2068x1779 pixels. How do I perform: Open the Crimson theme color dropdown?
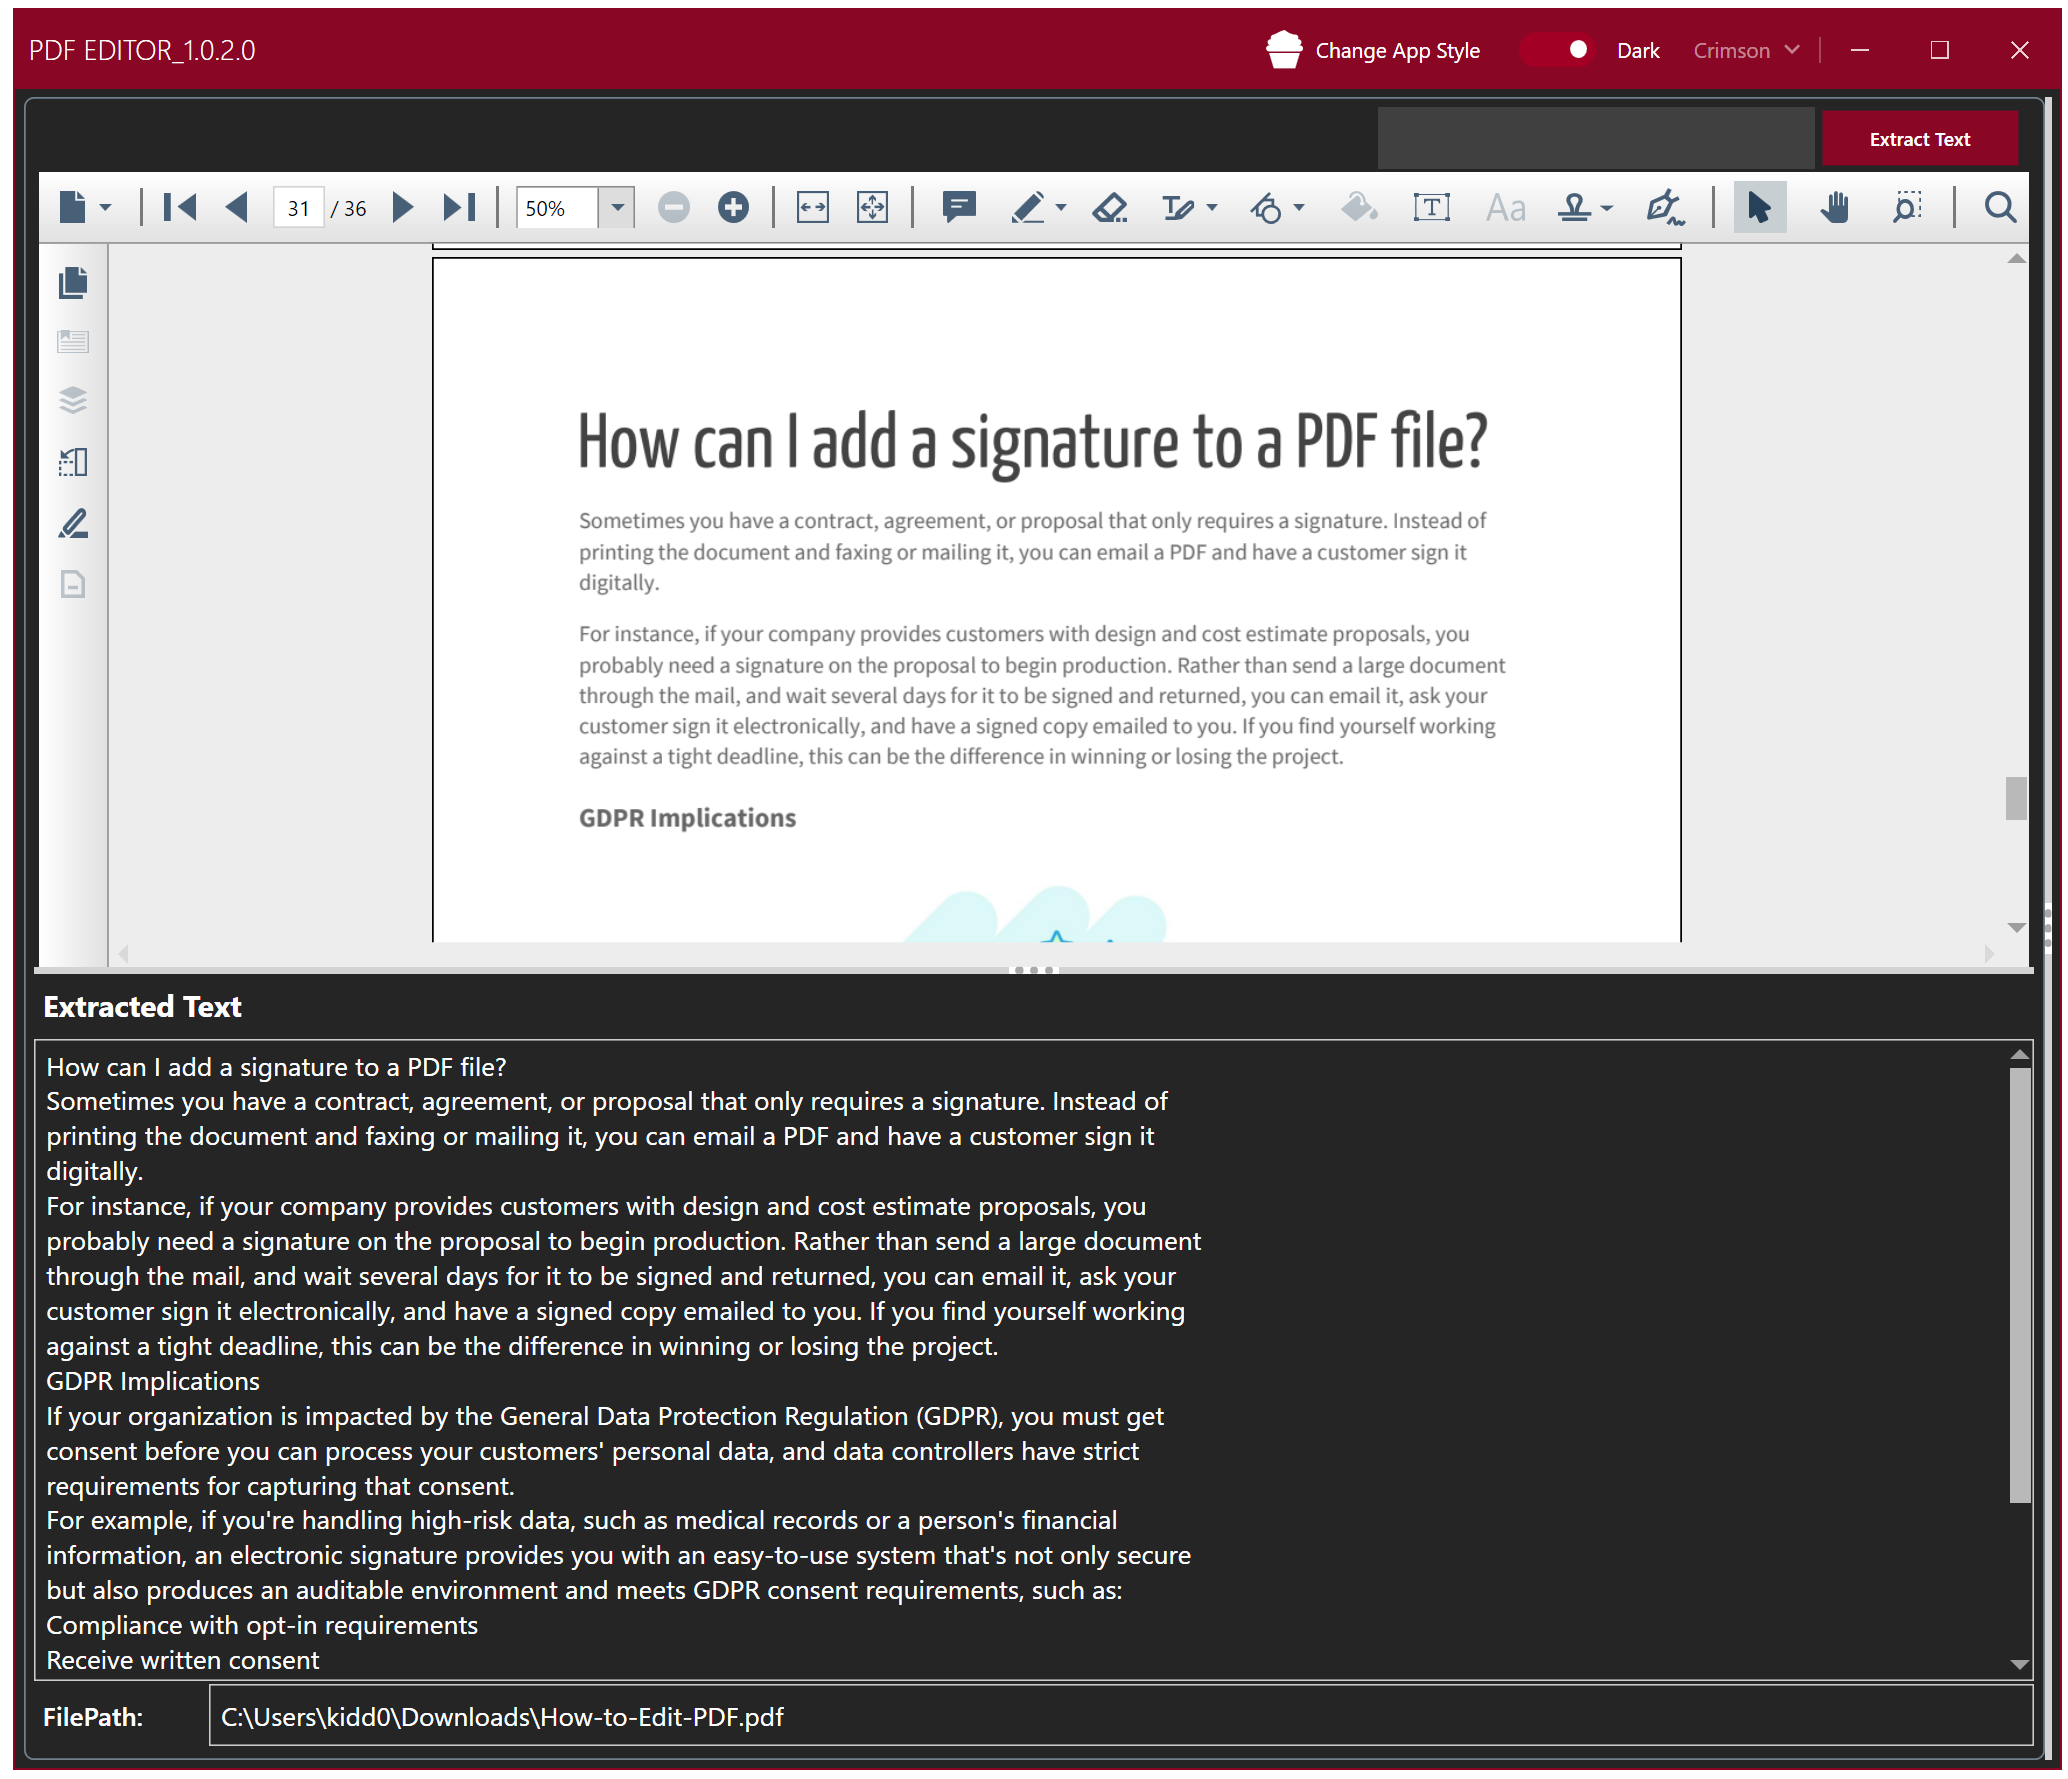pyautogui.click(x=1745, y=50)
